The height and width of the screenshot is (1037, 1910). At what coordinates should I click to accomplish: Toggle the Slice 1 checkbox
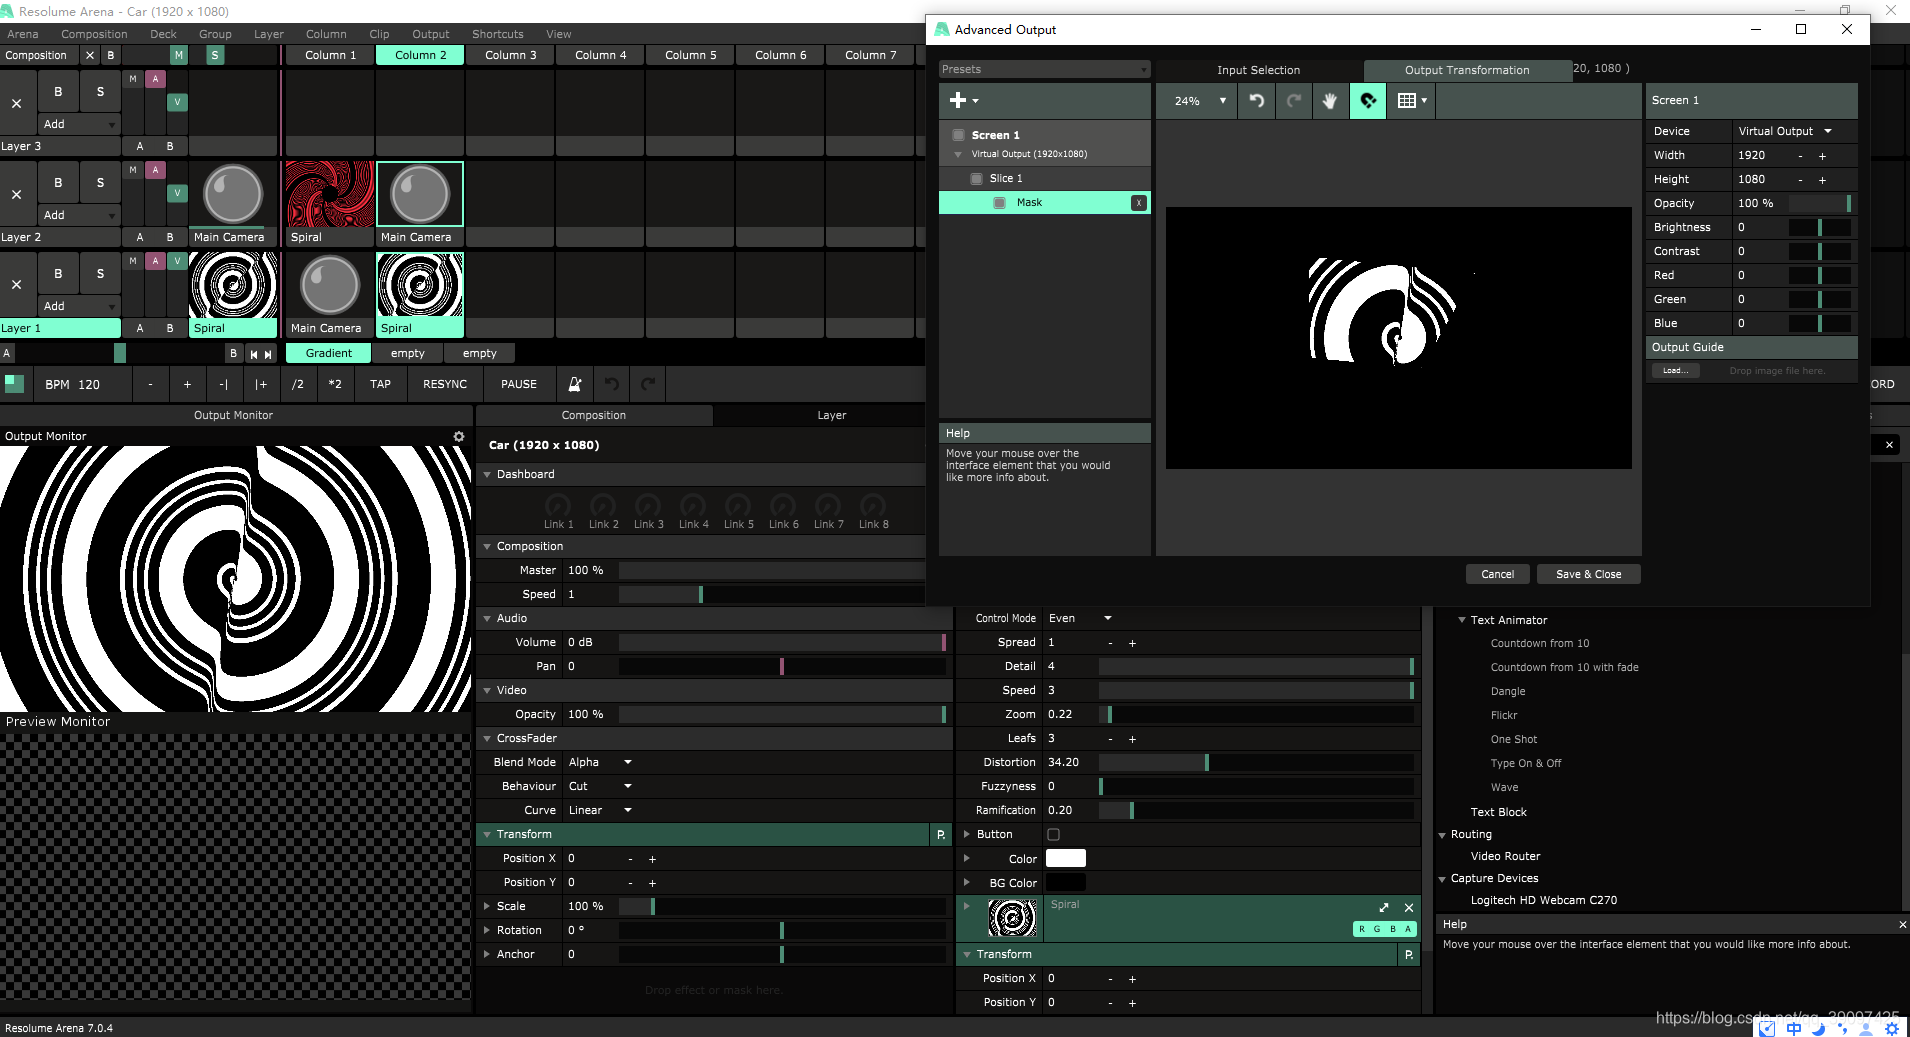[x=977, y=179]
